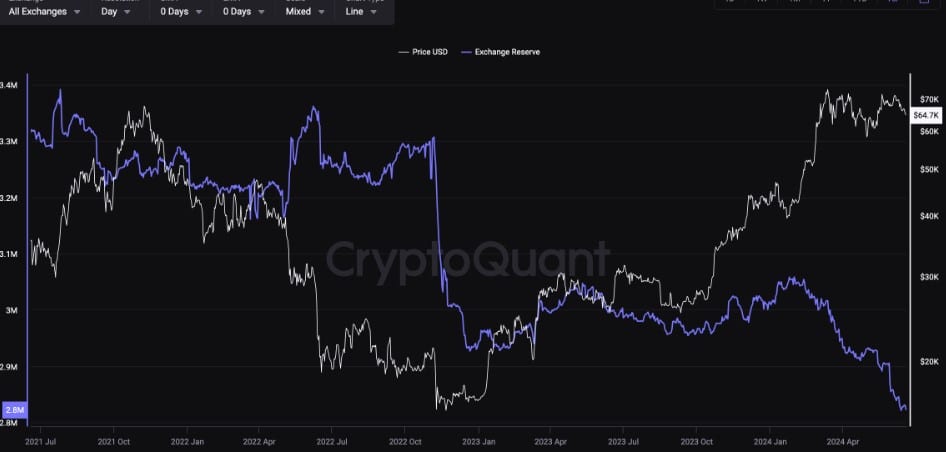This screenshot has height=452, width=946.
Task: Click the 3.4M reserve axis label
Action: click(x=9, y=85)
